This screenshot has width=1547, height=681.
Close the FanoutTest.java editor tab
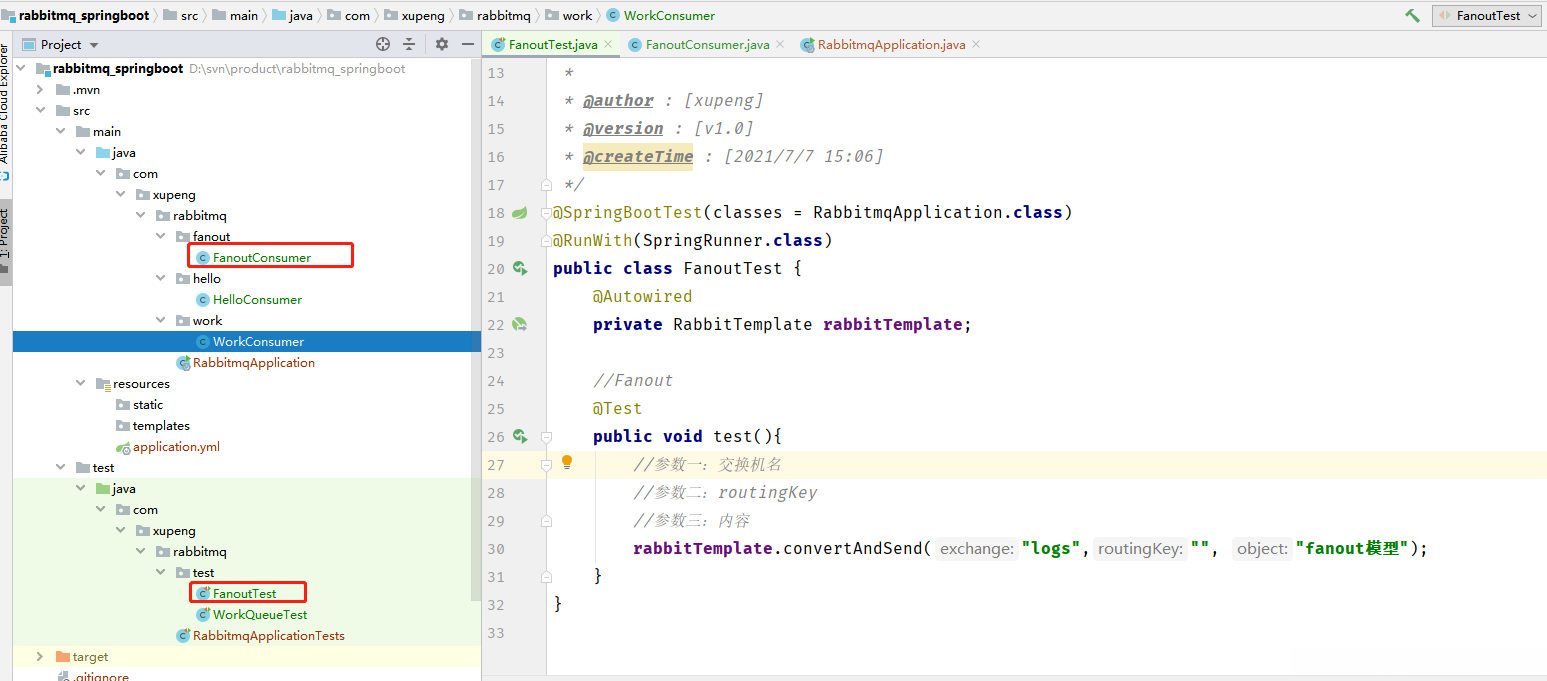[x=608, y=44]
